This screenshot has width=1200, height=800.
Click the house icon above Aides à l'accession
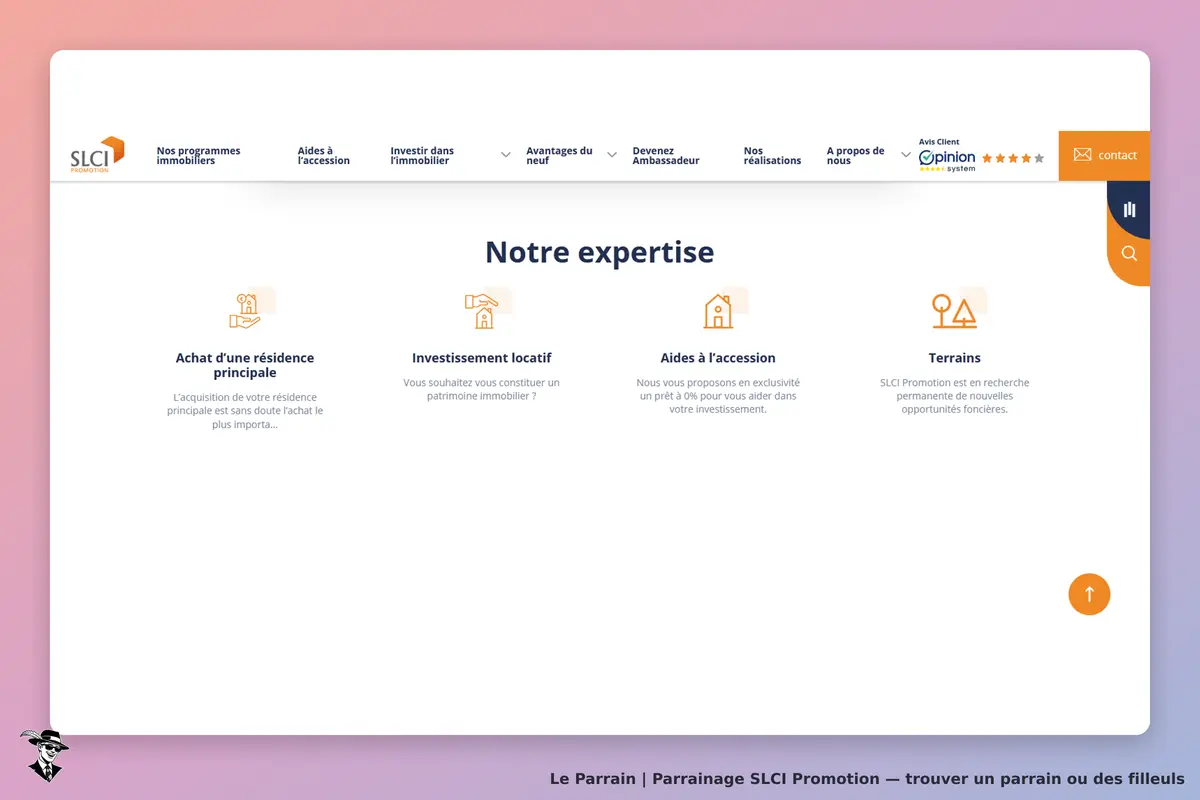coord(718,311)
